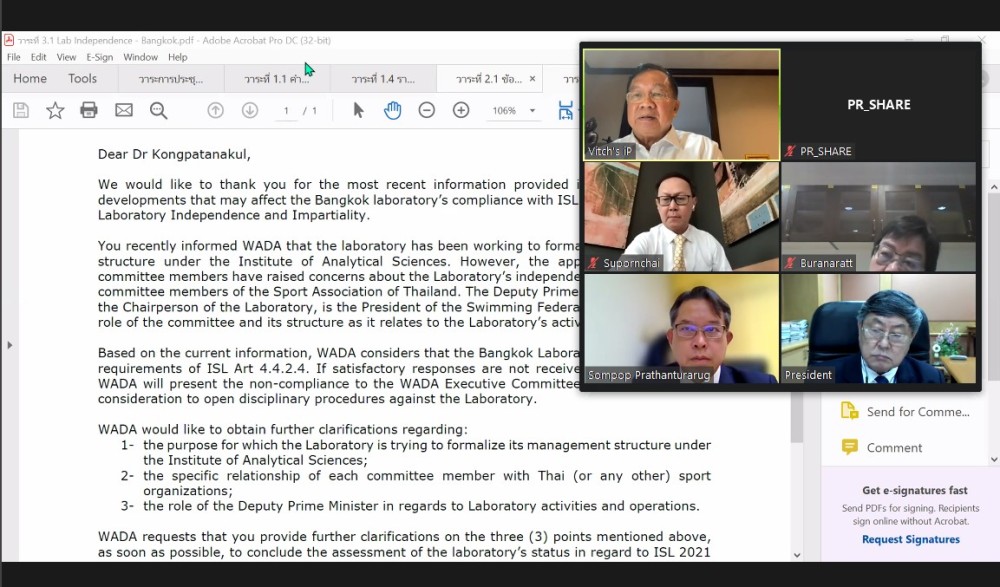Send file by email envelope icon
Image resolution: width=1000 pixels, height=587 pixels.
click(124, 110)
